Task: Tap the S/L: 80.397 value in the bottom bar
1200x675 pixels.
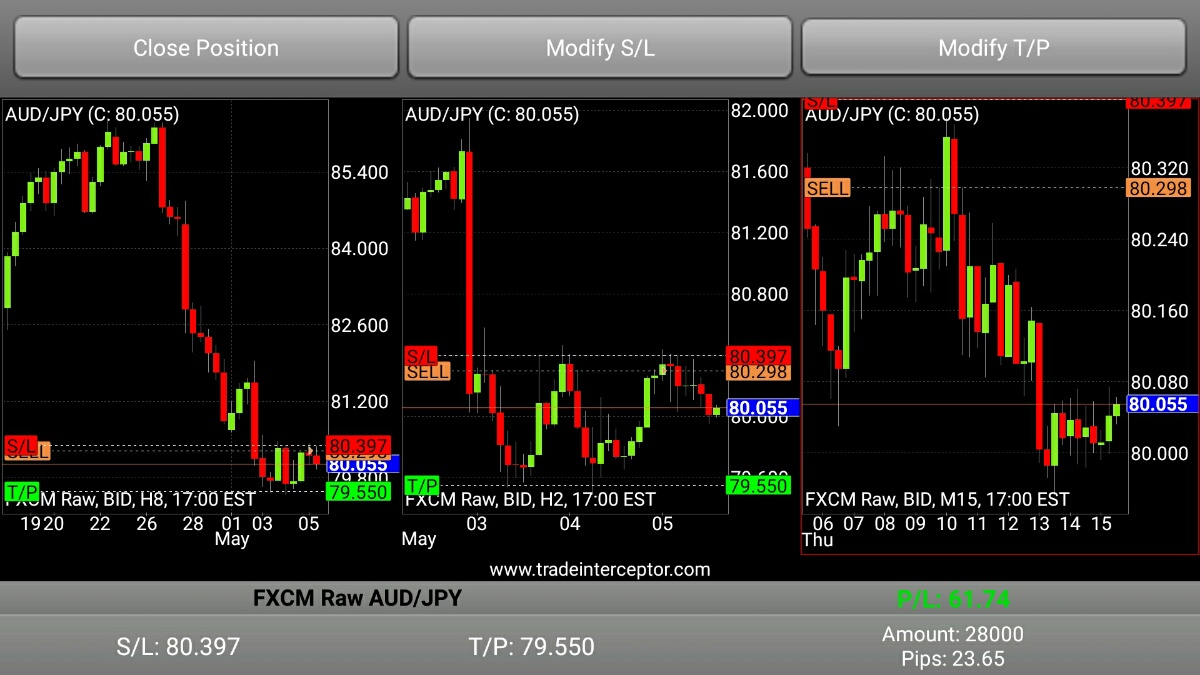Action: click(x=178, y=646)
